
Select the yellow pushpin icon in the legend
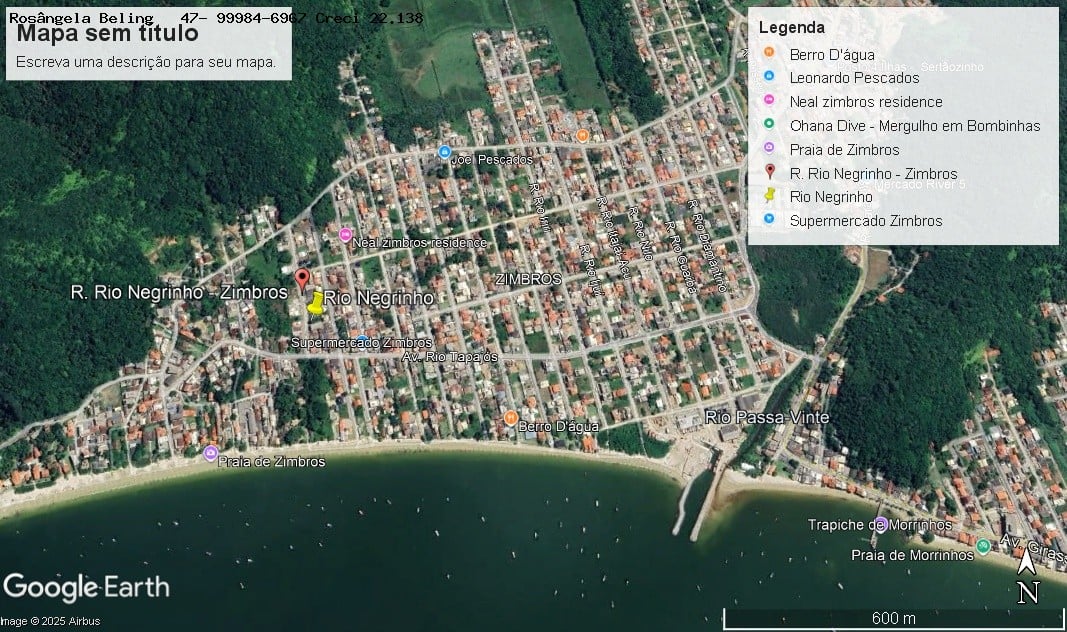coord(770,195)
